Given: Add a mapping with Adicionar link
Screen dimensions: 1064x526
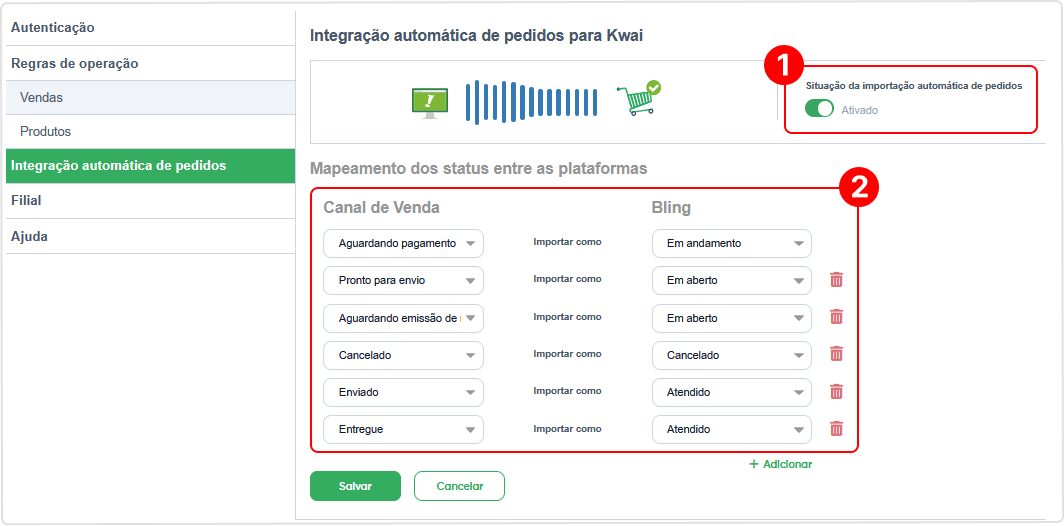Looking at the screenshot, I should [x=780, y=464].
